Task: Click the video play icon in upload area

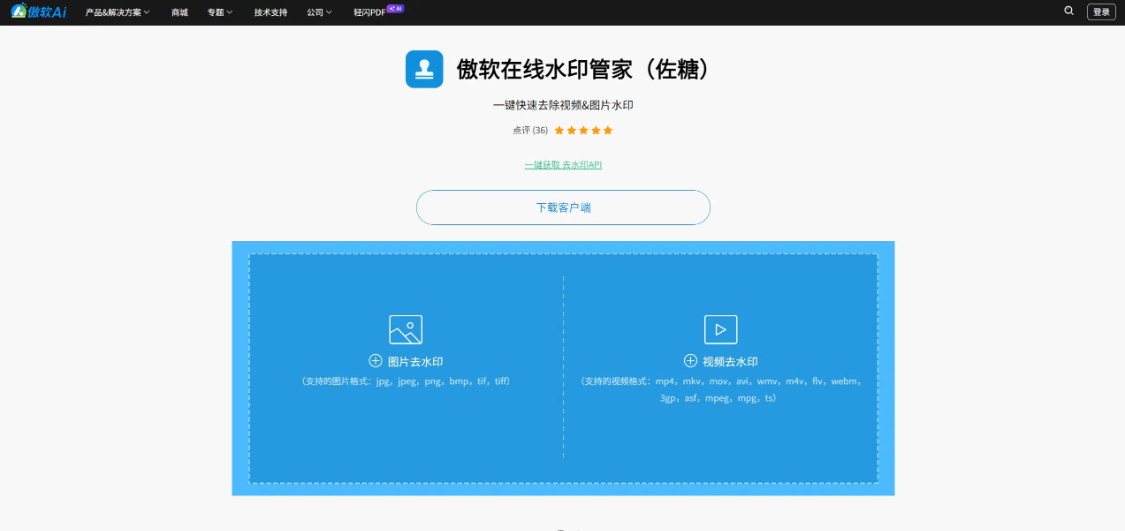Action: click(720, 329)
